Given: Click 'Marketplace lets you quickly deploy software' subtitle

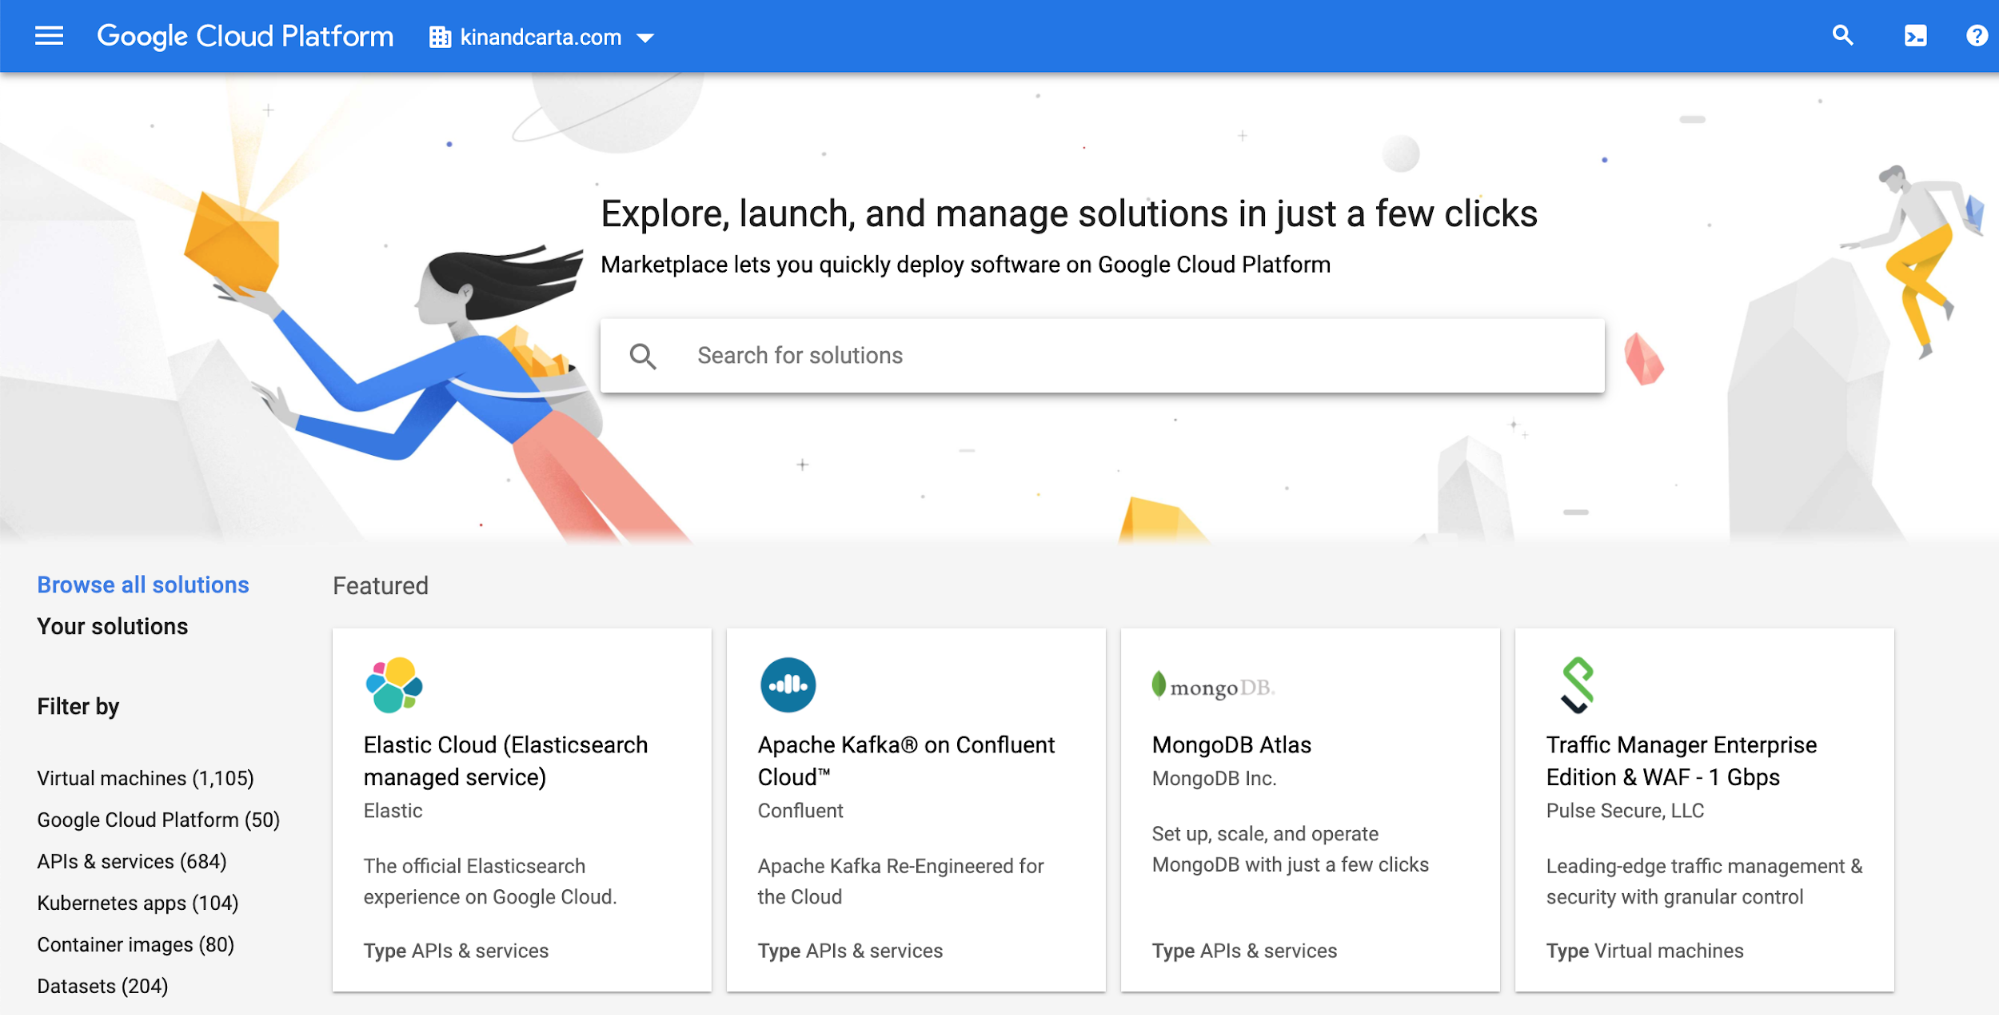Looking at the screenshot, I should pyautogui.click(x=965, y=265).
